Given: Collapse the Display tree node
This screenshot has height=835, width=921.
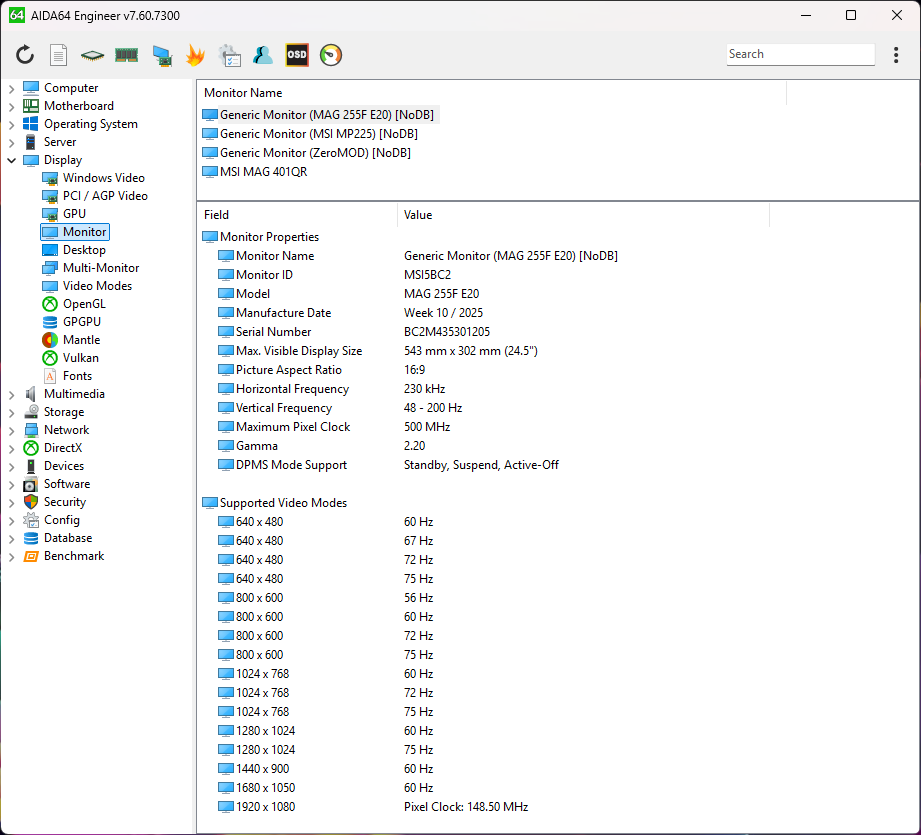Looking at the screenshot, I should [11, 160].
